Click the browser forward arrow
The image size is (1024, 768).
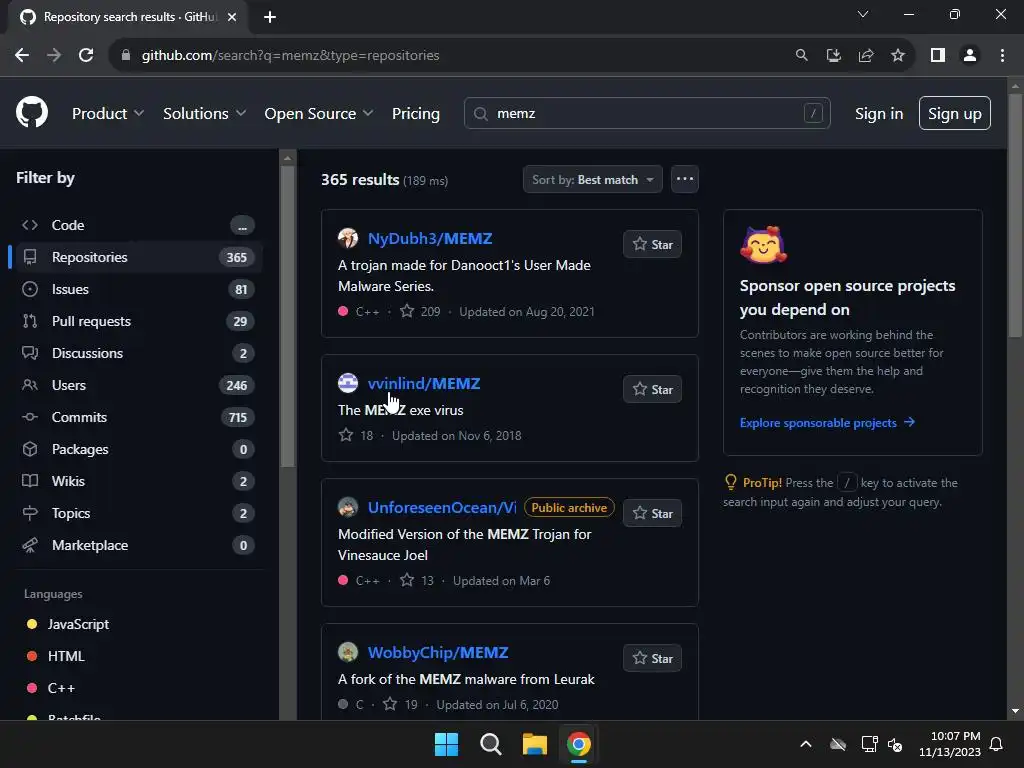(x=54, y=56)
